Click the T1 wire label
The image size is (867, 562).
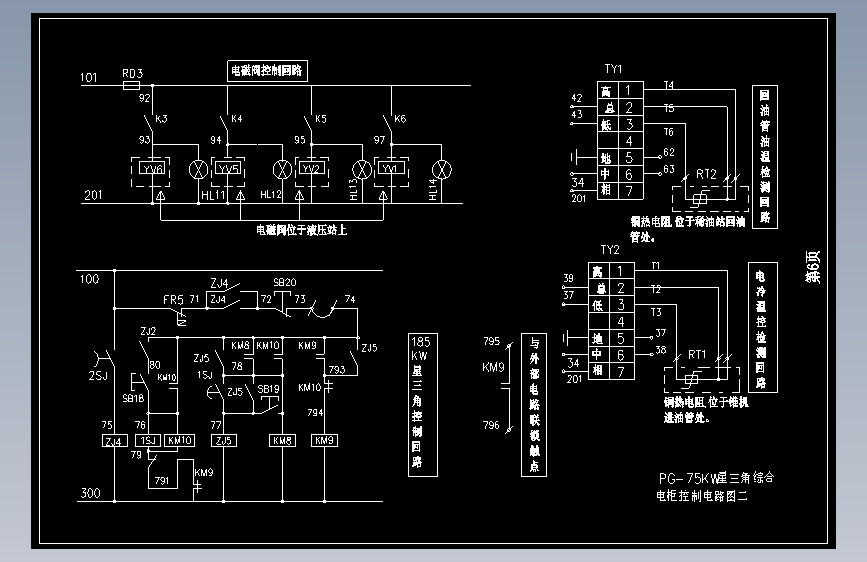(656, 266)
